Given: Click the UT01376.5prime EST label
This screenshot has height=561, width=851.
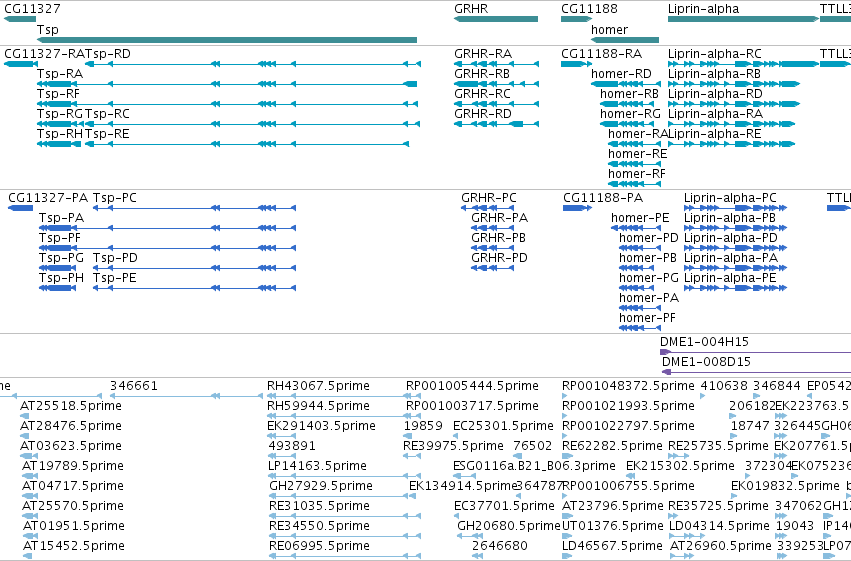Looking at the screenshot, I should (x=613, y=526).
